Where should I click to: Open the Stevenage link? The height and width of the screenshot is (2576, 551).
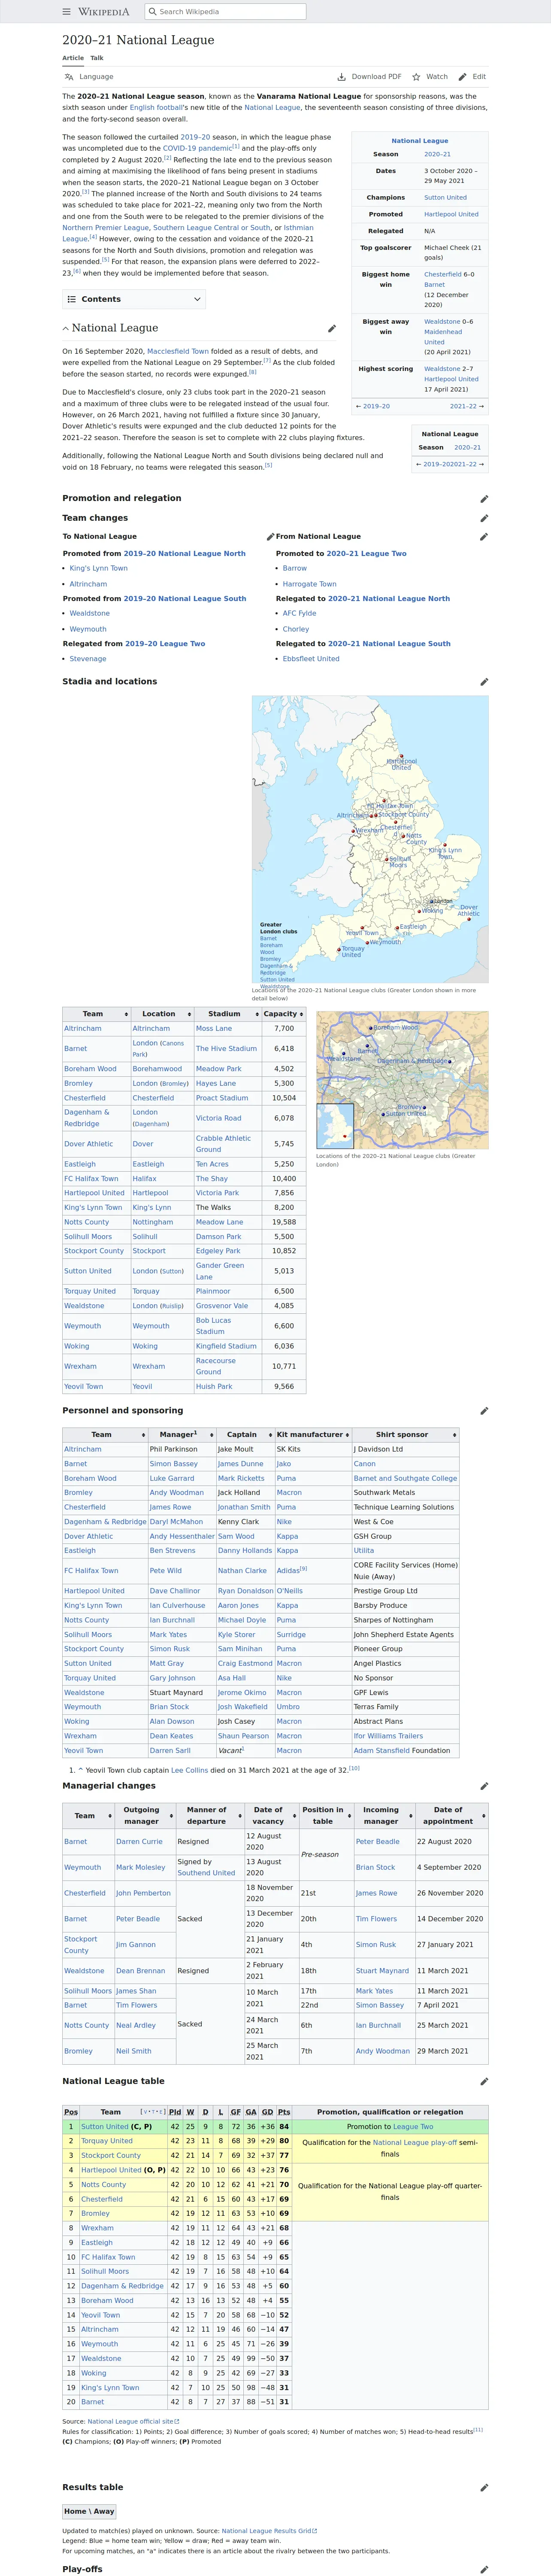pos(88,659)
